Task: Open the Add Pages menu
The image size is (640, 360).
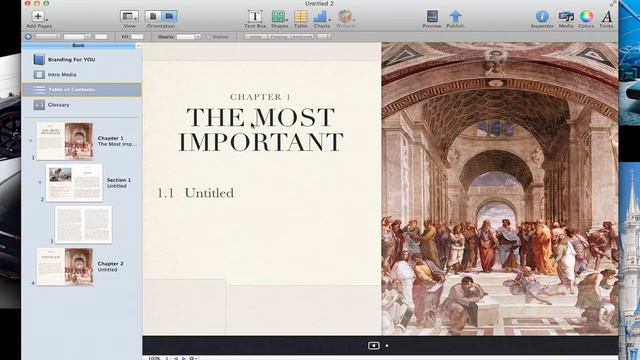Action: click(x=39, y=19)
